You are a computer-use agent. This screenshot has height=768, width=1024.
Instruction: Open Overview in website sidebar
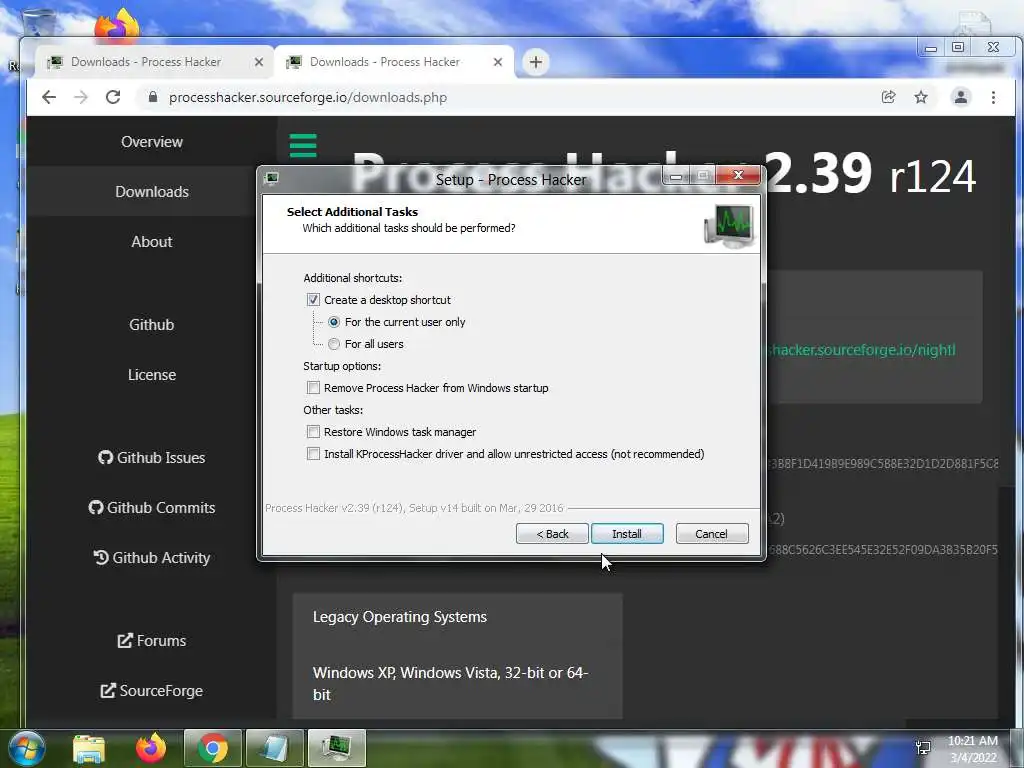[x=152, y=142]
